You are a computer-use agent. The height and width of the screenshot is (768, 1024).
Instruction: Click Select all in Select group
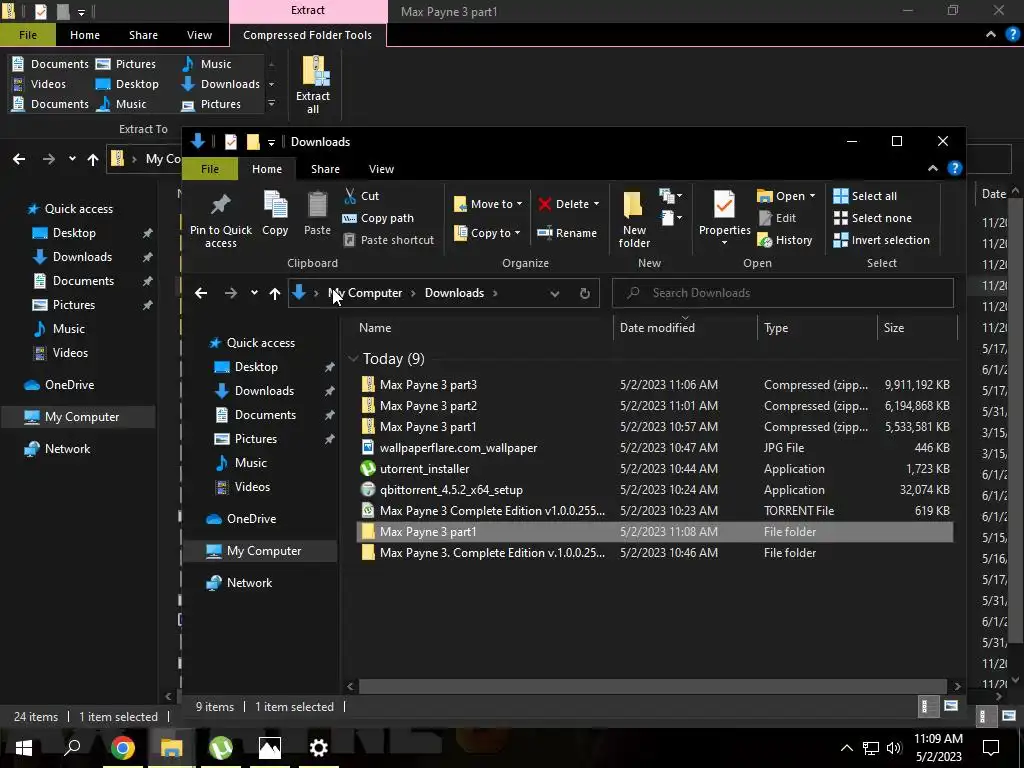coord(865,196)
